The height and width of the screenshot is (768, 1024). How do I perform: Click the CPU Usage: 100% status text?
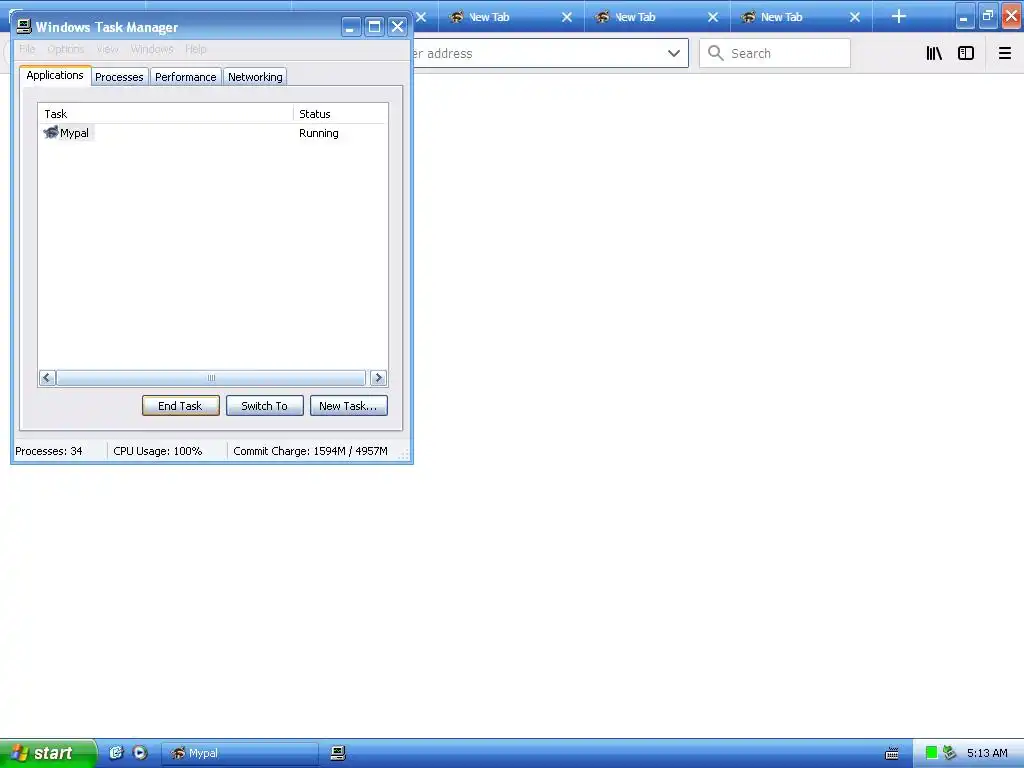pos(157,451)
